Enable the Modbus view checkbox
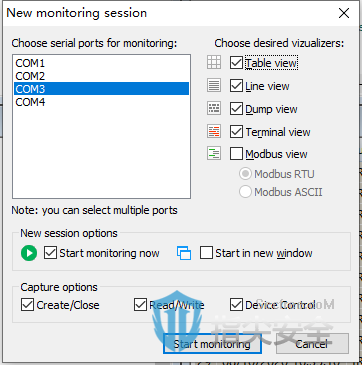This screenshot has height=365, width=362. 236,154
